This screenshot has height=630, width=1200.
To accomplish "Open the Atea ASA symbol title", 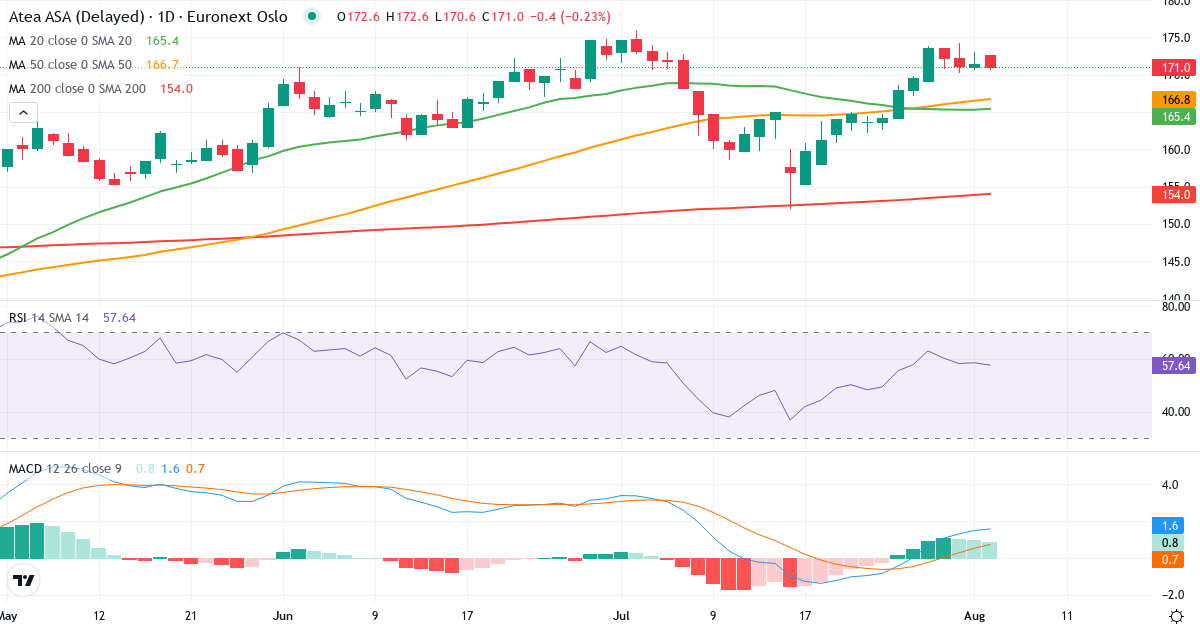I will click(148, 17).
